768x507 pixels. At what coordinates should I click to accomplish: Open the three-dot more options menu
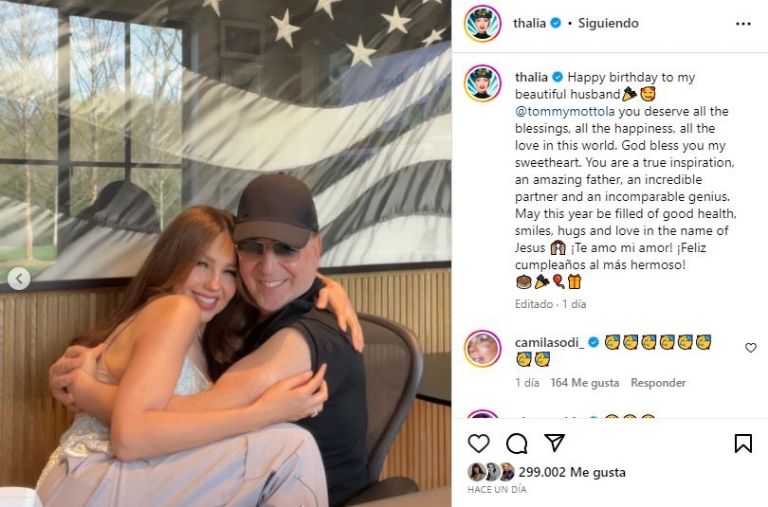(x=743, y=24)
